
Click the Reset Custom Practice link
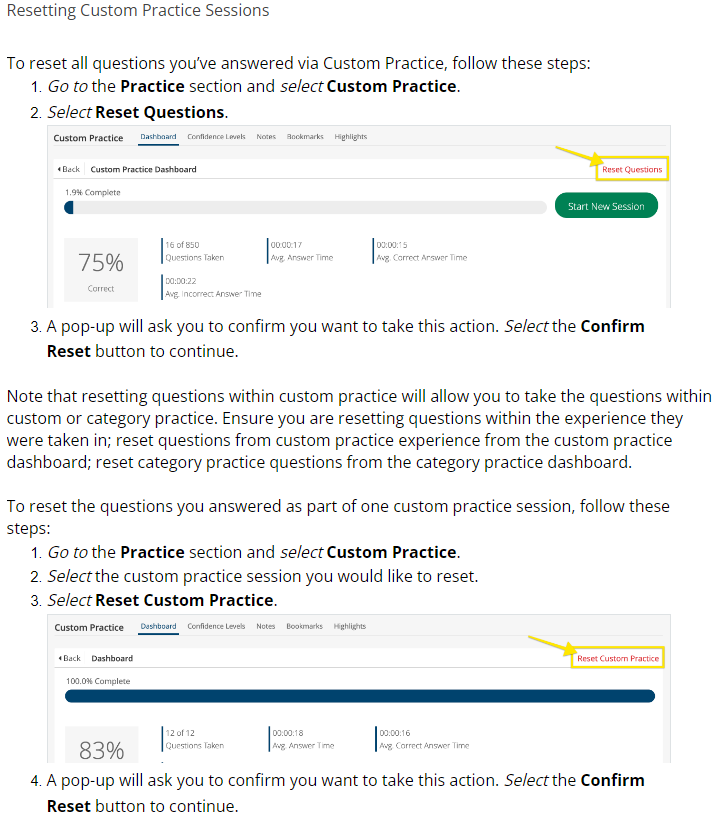[x=617, y=658]
